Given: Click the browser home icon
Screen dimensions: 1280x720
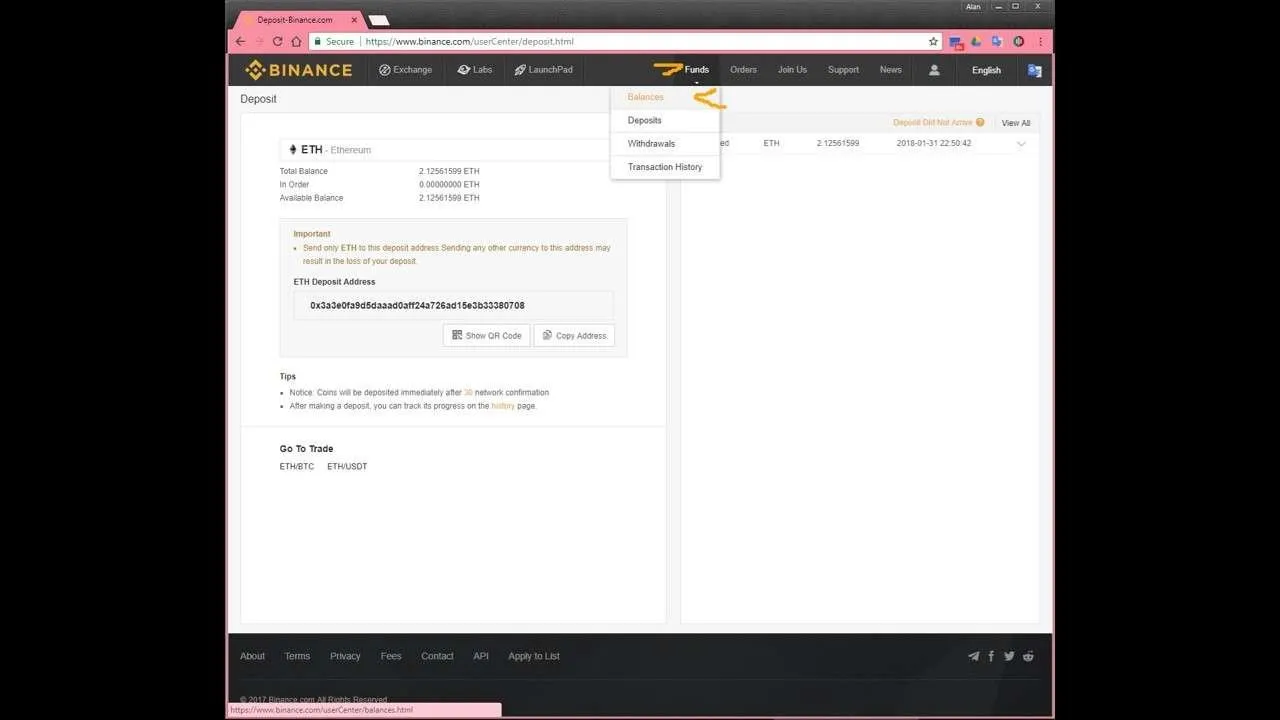Looking at the screenshot, I should tap(296, 42).
